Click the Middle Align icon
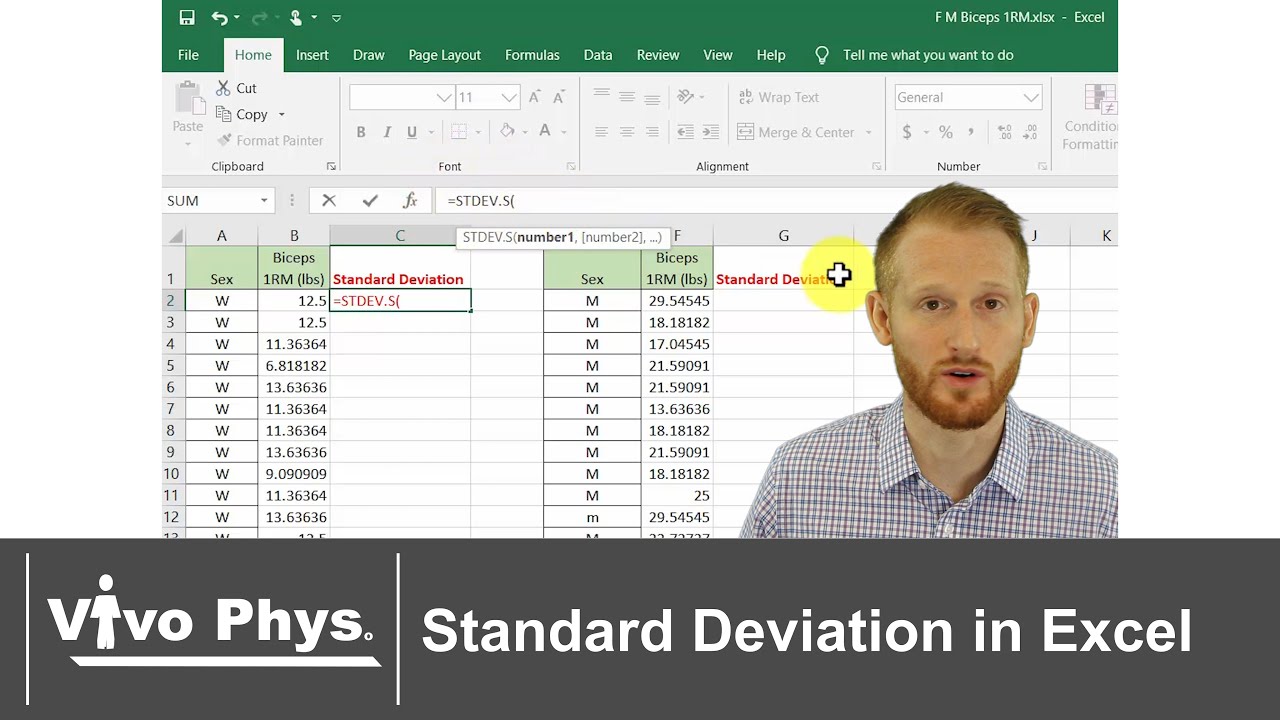The image size is (1280, 720). point(627,96)
